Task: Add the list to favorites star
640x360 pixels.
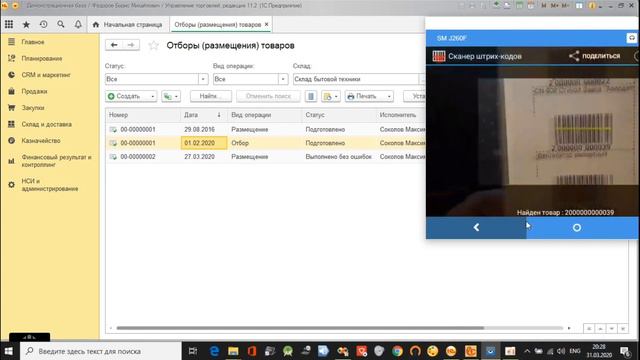Action: point(153,45)
